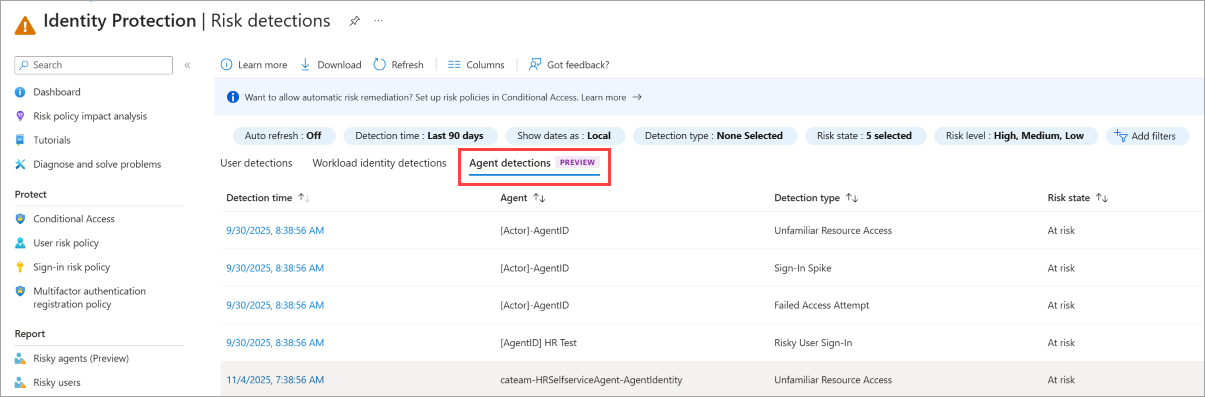The image size is (1205, 397).
Task: Open the Detection type None Selected filter
Action: click(x=714, y=136)
